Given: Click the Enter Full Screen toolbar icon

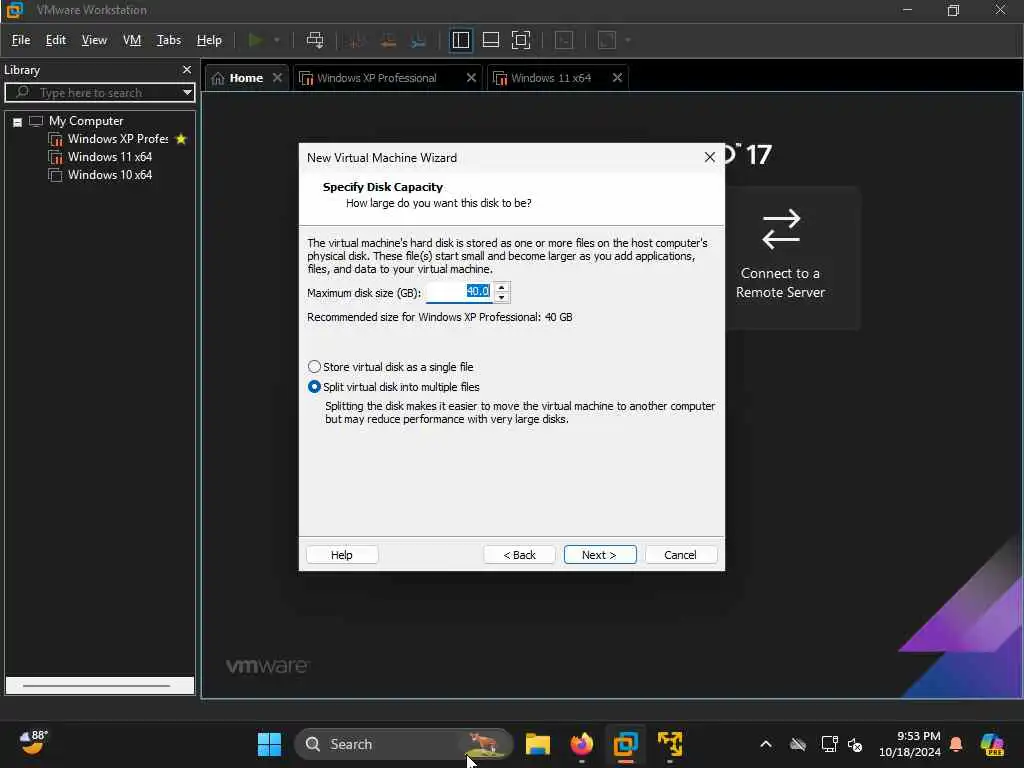Looking at the screenshot, I should click(520, 40).
